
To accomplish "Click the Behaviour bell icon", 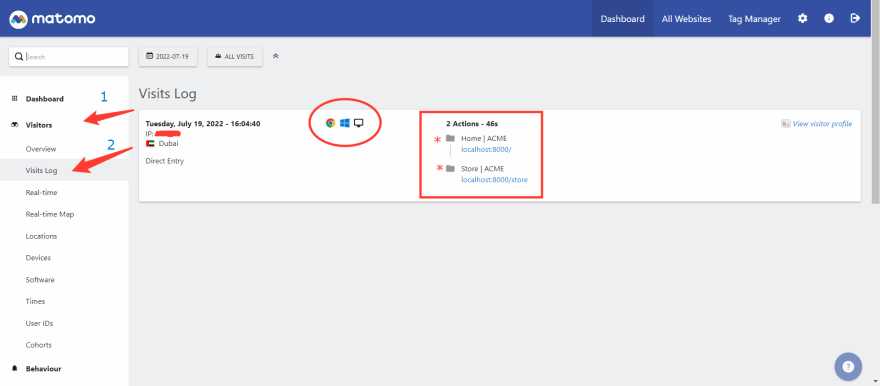I will (x=15, y=369).
